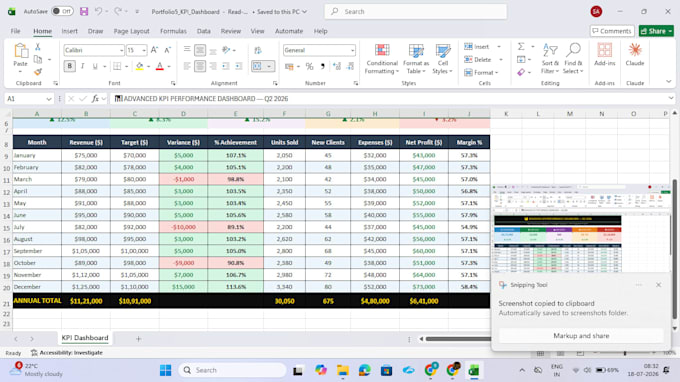Toggle the AutoSave switch
Image resolution: width=680 pixels, height=382 pixels.
(x=62, y=11)
